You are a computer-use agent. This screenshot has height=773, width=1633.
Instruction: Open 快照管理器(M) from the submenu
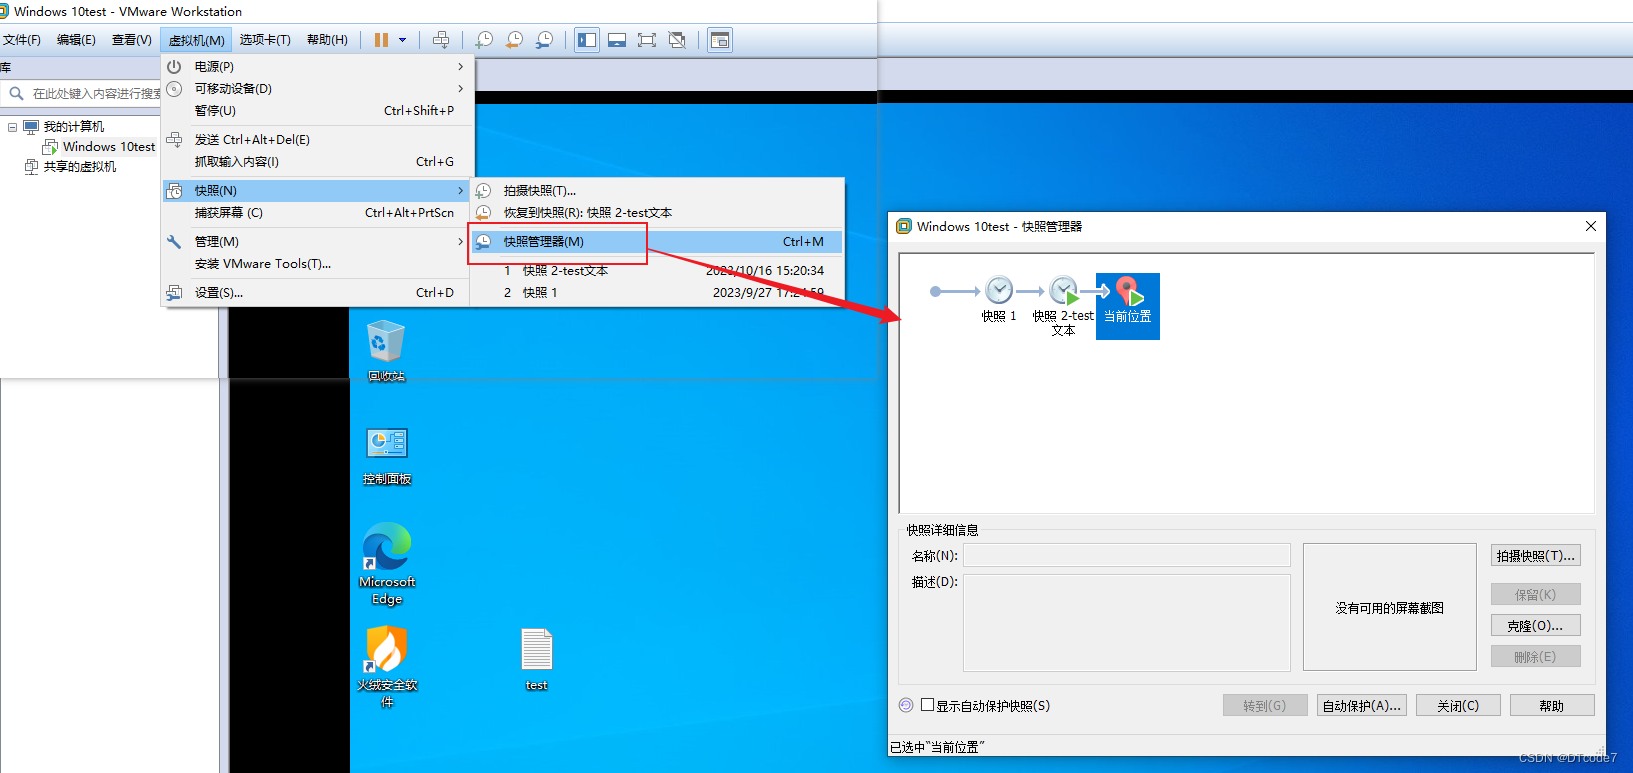pos(657,241)
